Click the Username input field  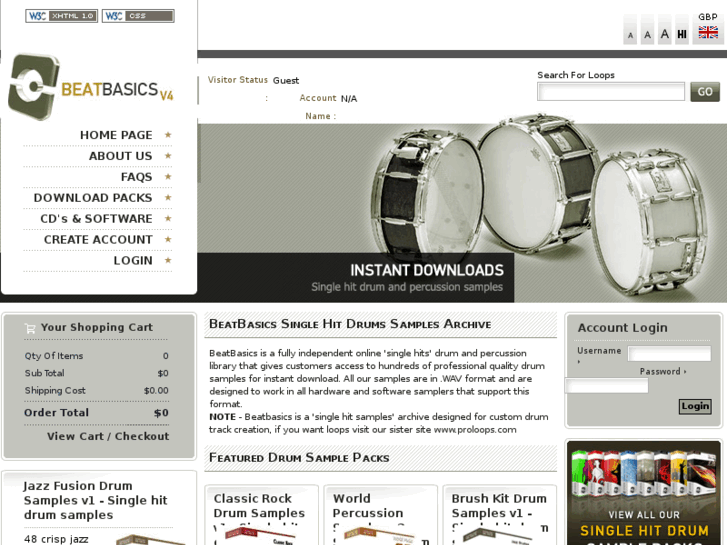(669, 353)
